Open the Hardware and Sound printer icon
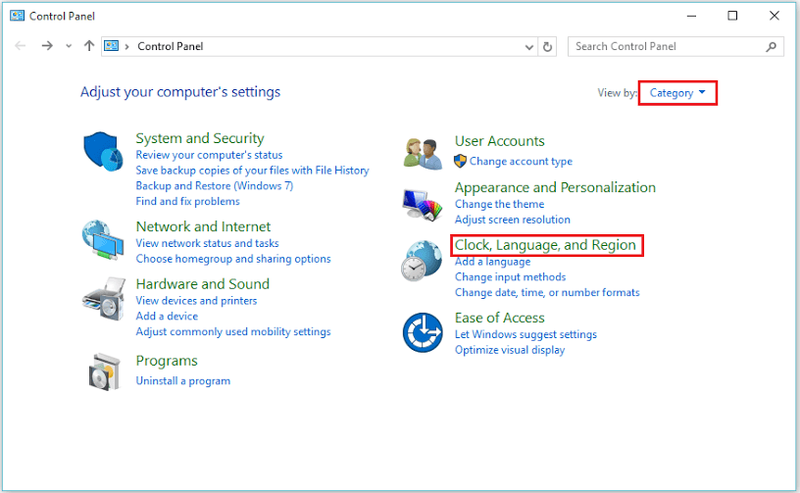 click(104, 299)
